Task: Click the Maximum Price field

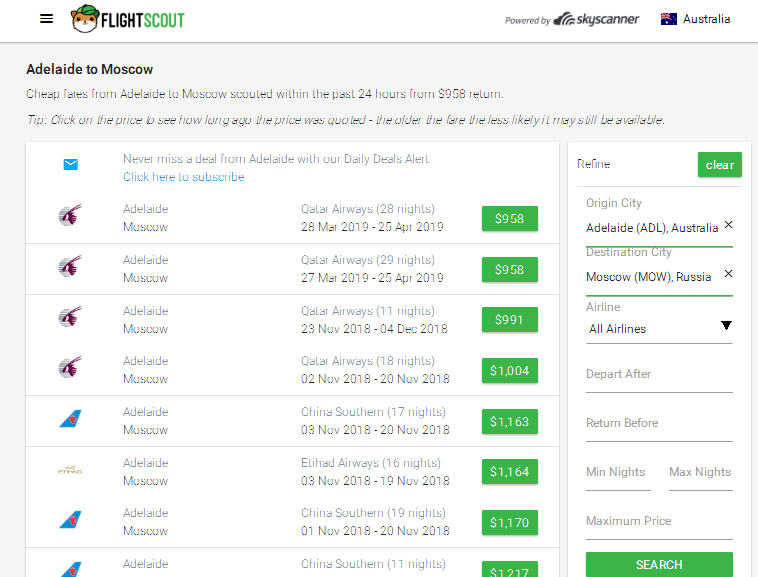Action: (659, 521)
